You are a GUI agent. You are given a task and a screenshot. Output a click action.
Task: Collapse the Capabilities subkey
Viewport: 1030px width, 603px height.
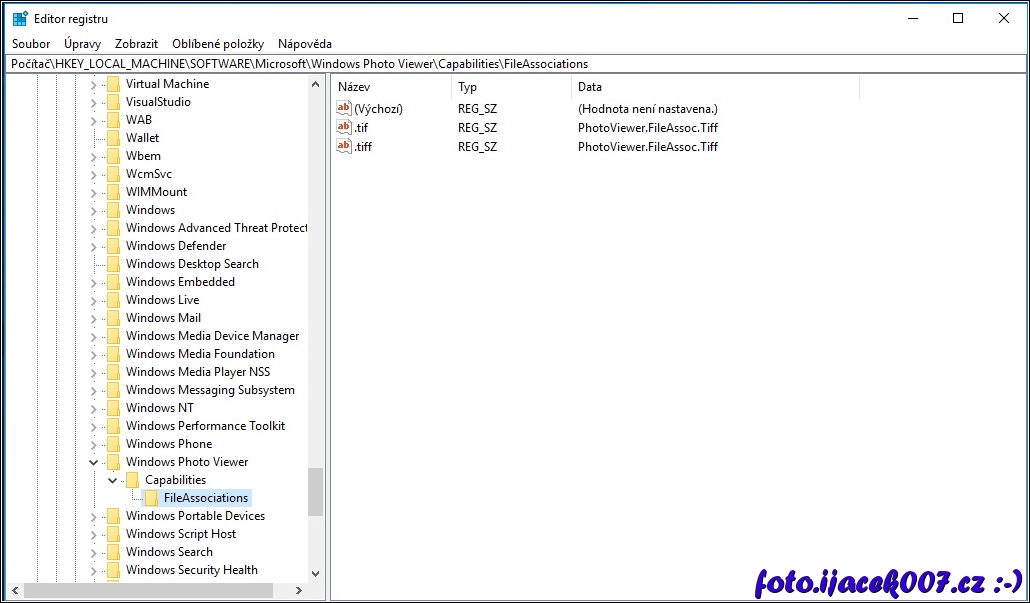pyautogui.click(x=113, y=480)
